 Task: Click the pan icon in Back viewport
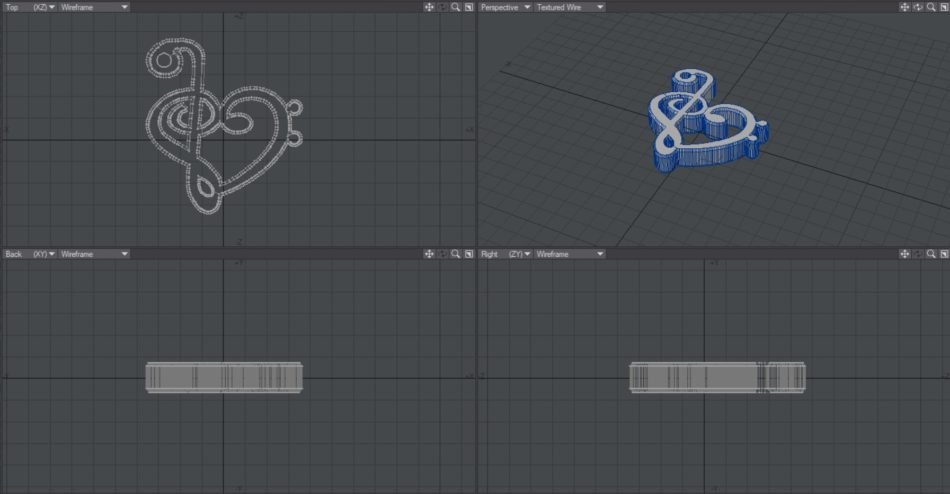[x=429, y=254]
